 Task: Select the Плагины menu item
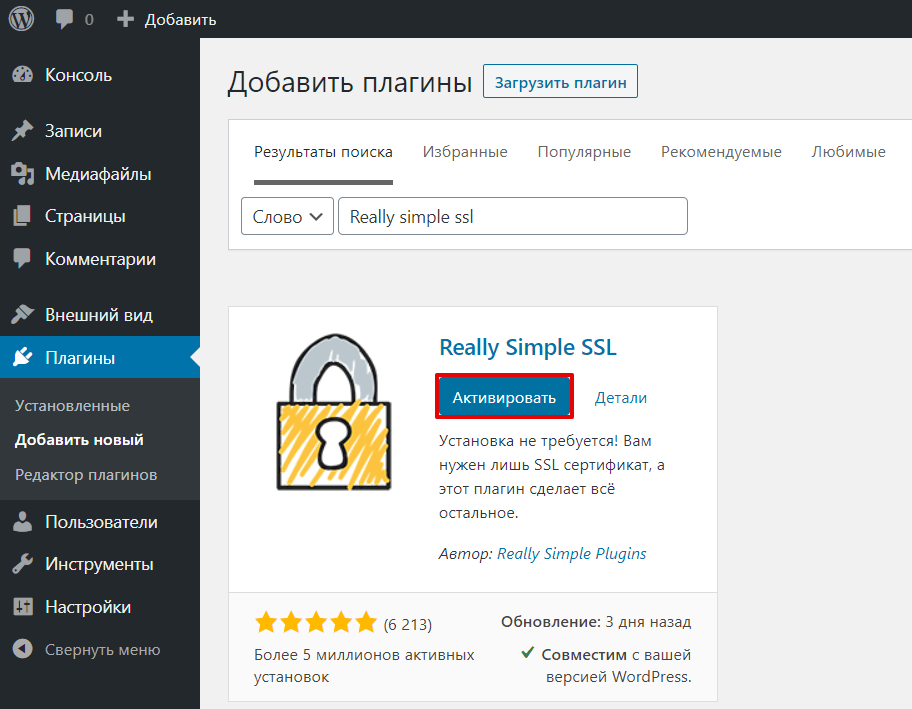click(x=100, y=357)
